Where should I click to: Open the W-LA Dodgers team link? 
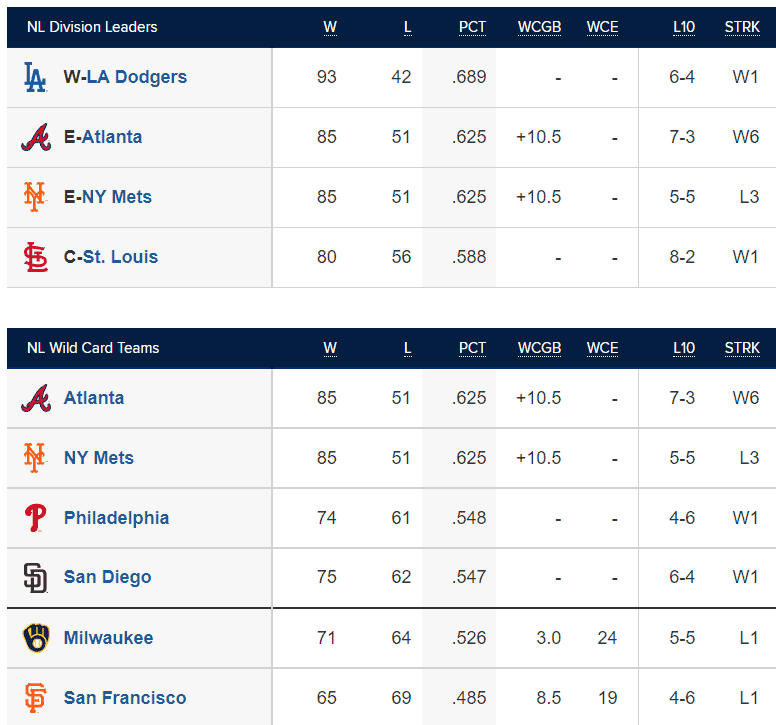[125, 77]
